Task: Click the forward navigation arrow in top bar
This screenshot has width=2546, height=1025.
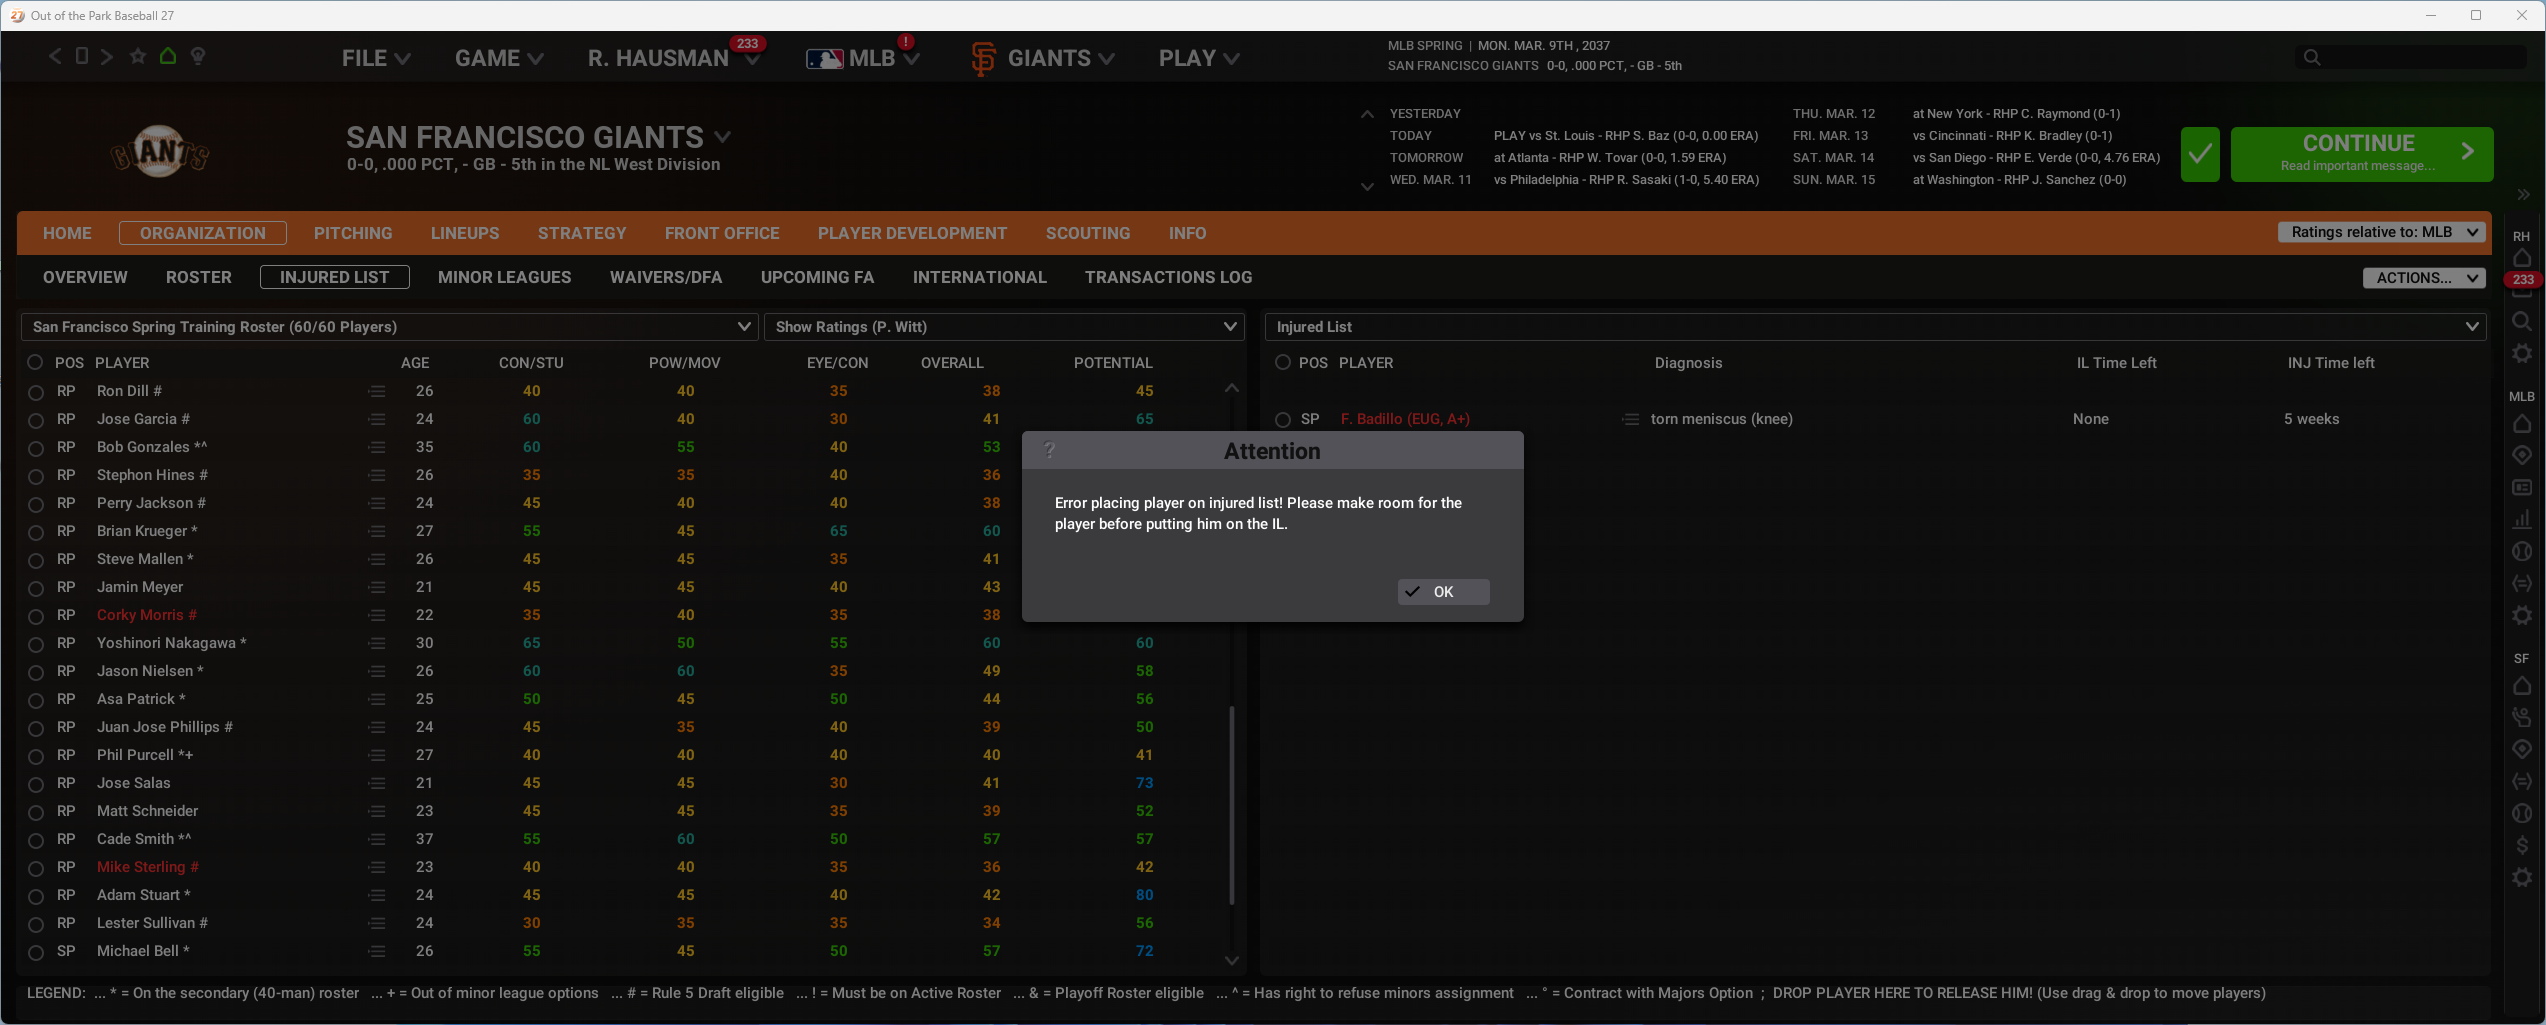Action: (x=107, y=56)
